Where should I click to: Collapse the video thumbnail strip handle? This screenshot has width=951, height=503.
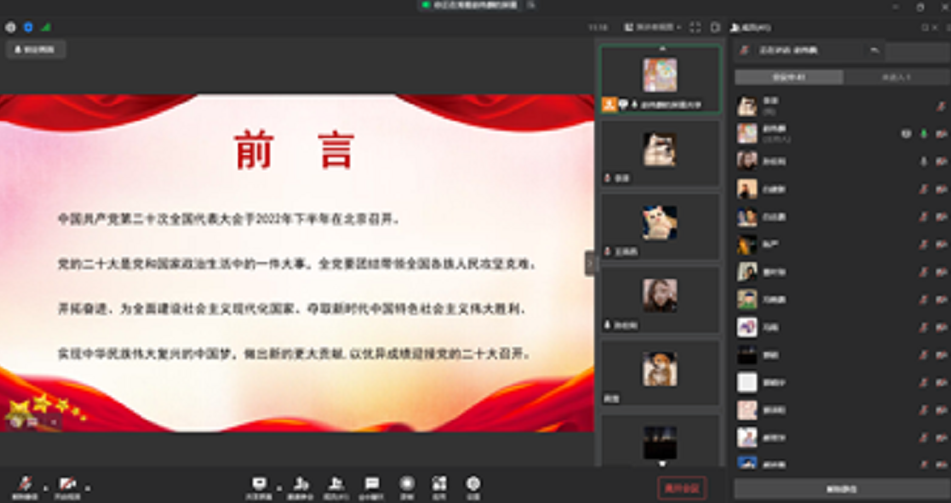[590, 263]
